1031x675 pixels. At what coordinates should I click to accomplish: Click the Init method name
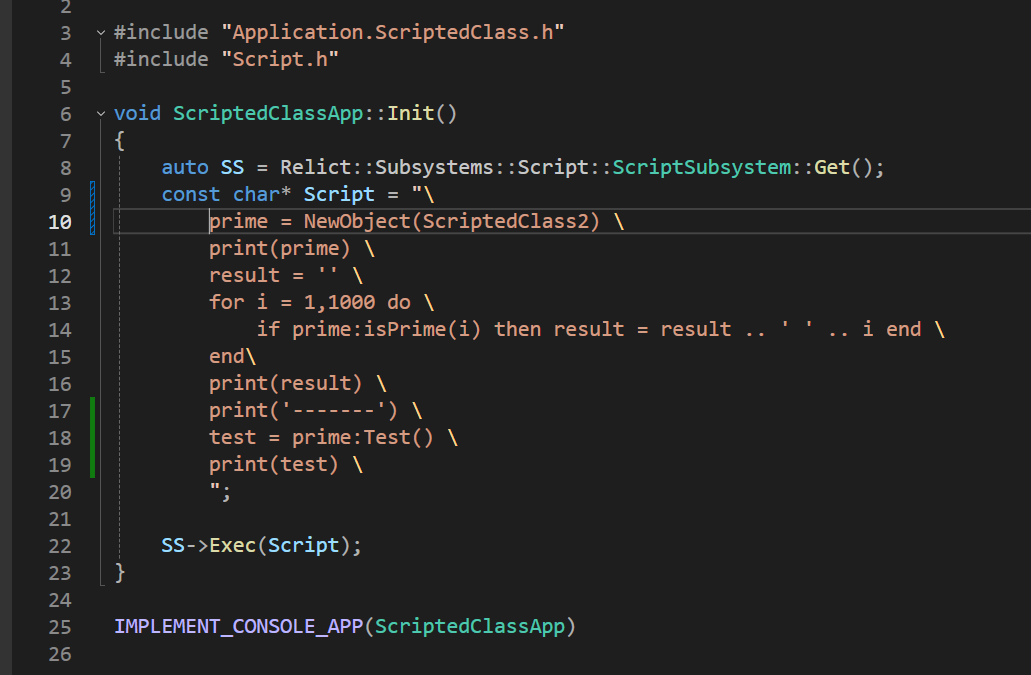pos(411,113)
